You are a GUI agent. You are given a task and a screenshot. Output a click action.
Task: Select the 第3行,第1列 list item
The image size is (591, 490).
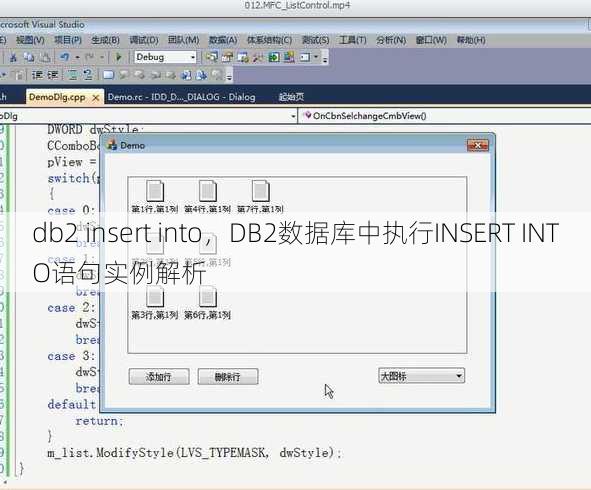click(x=155, y=303)
